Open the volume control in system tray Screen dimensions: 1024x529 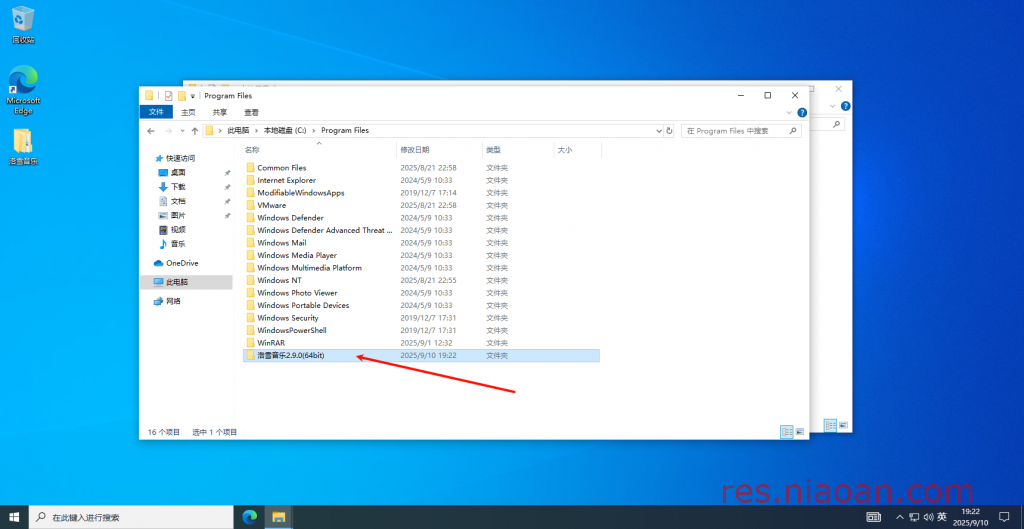pyautogui.click(x=928, y=517)
